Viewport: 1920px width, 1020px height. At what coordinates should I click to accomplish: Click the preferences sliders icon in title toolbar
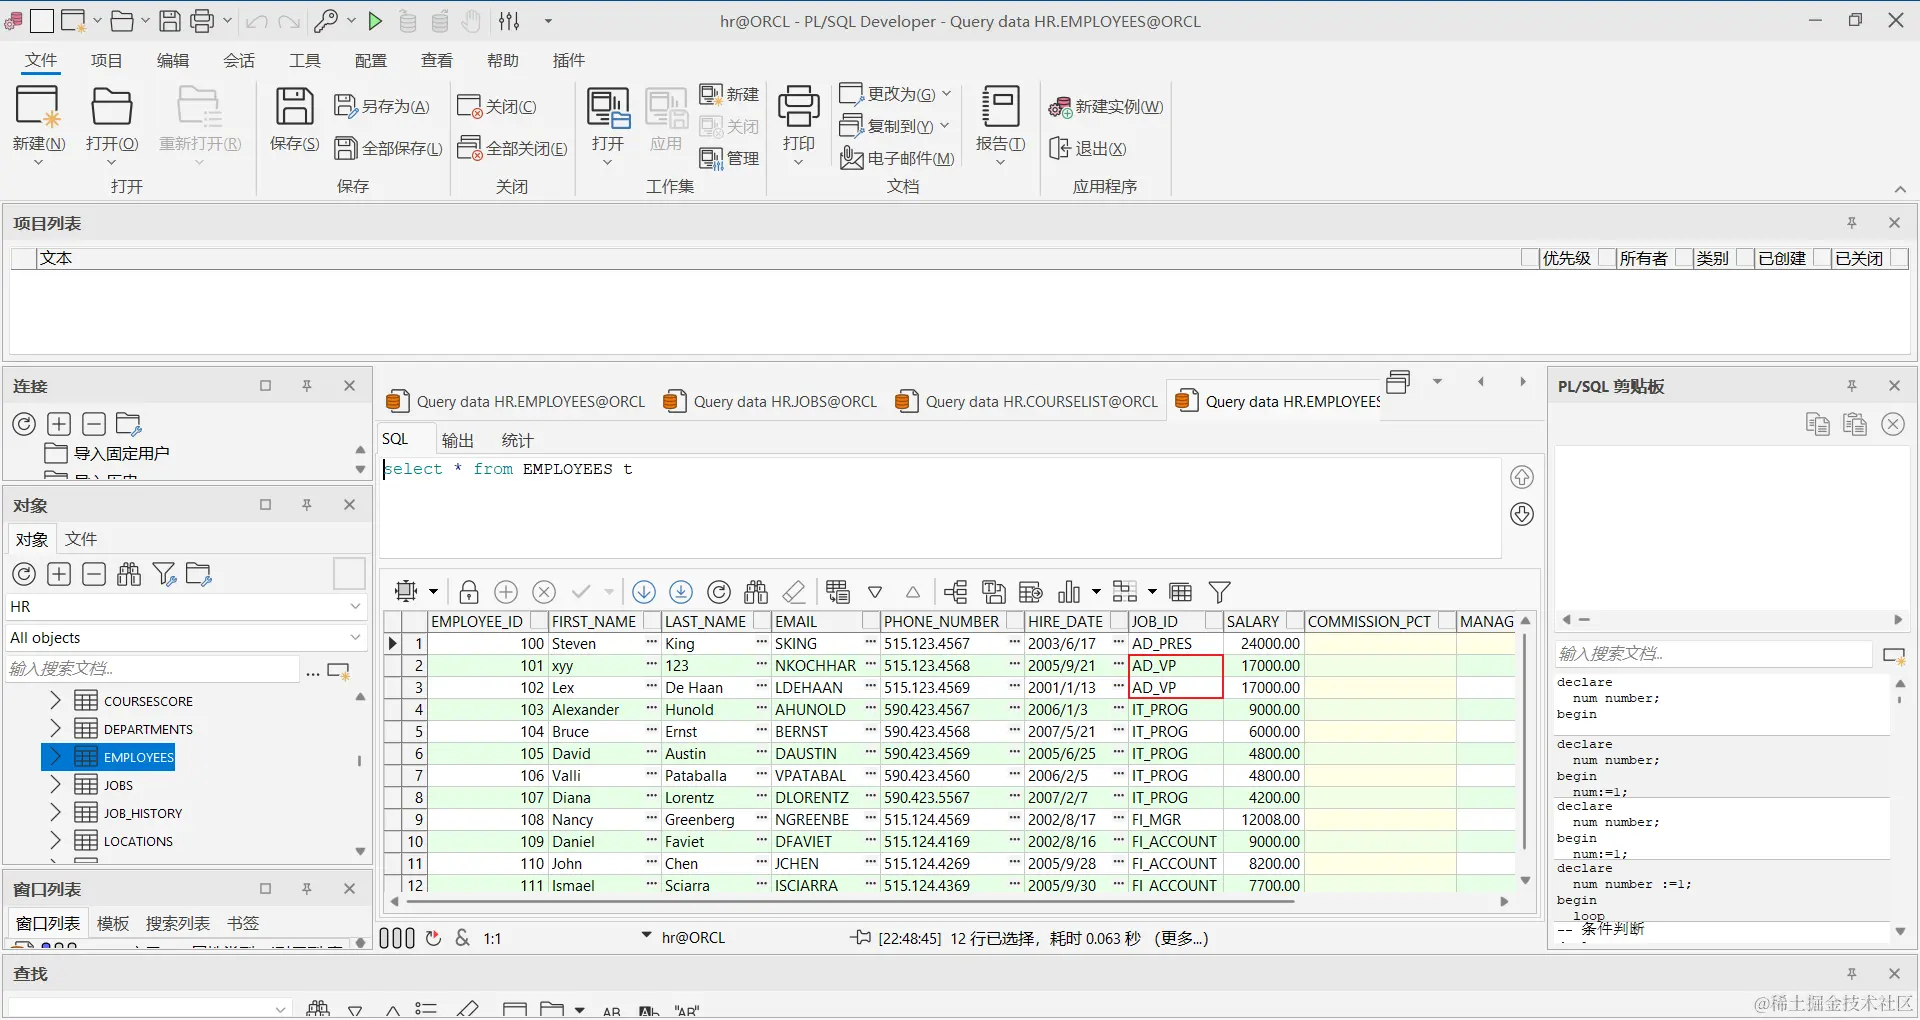tap(509, 21)
